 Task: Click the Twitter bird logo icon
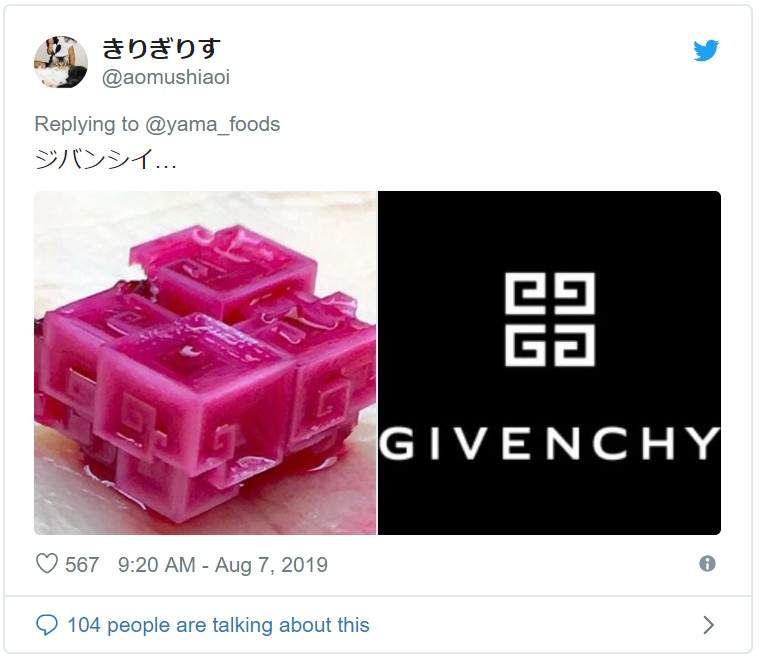tap(705, 50)
